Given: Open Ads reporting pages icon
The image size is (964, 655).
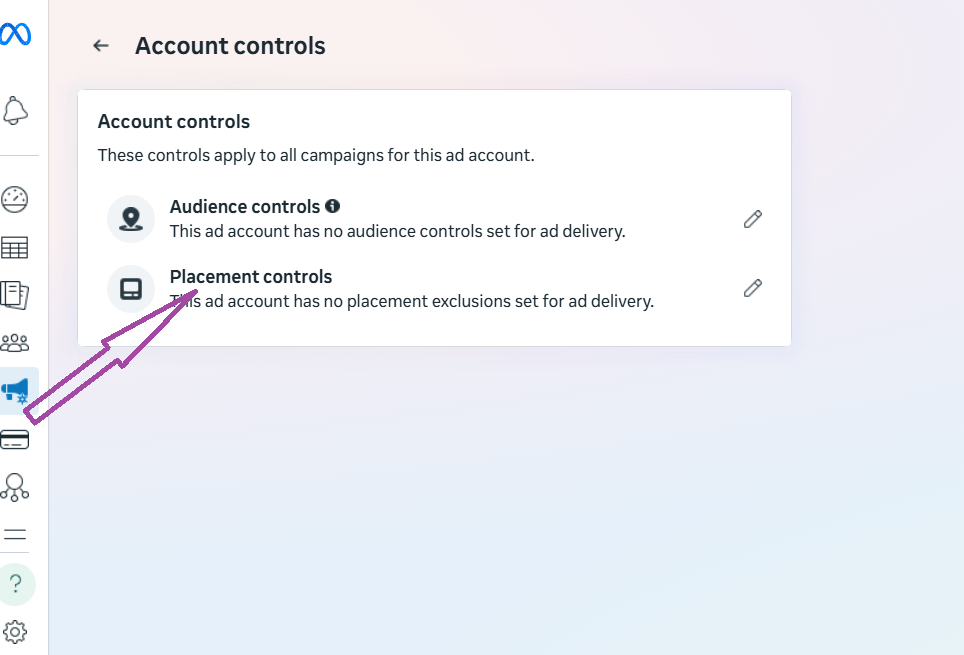Looking at the screenshot, I should pyautogui.click(x=14, y=295).
